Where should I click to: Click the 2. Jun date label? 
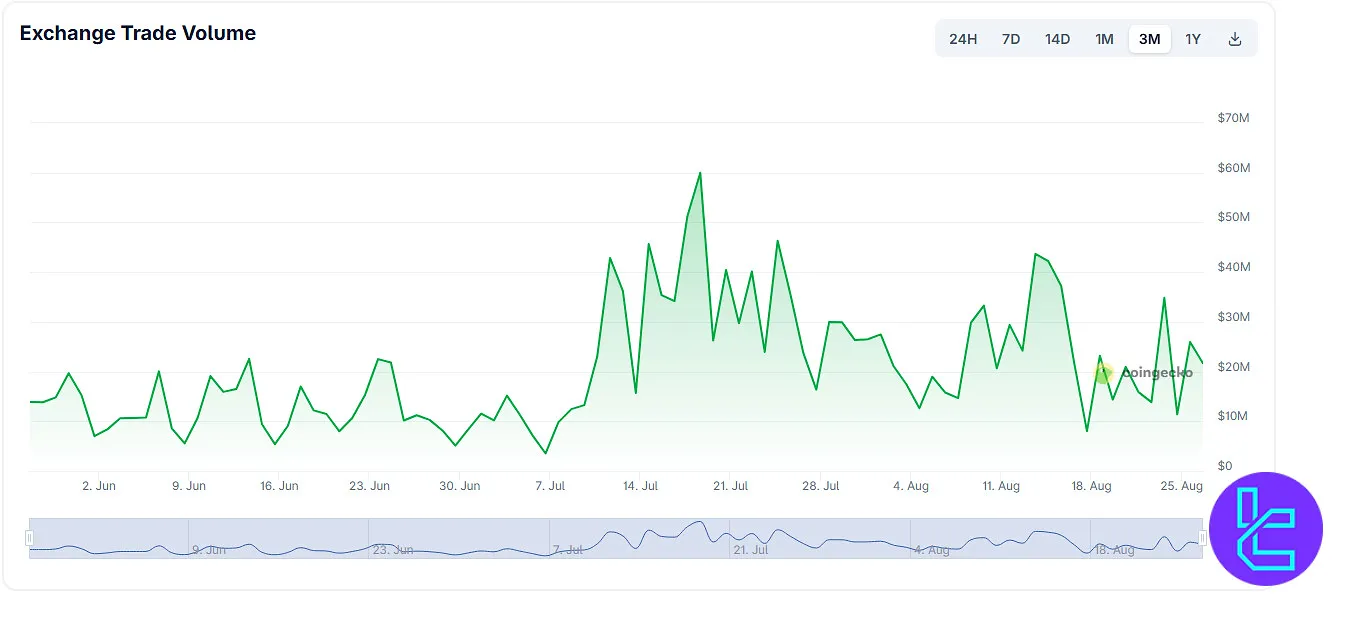pyautogui.click(x=99, y=486)
